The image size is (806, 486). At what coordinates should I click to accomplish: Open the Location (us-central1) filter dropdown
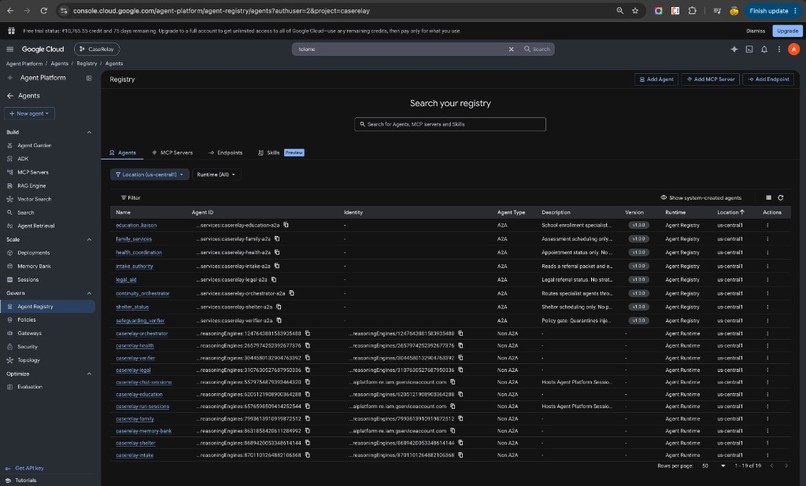coord(150,175)
